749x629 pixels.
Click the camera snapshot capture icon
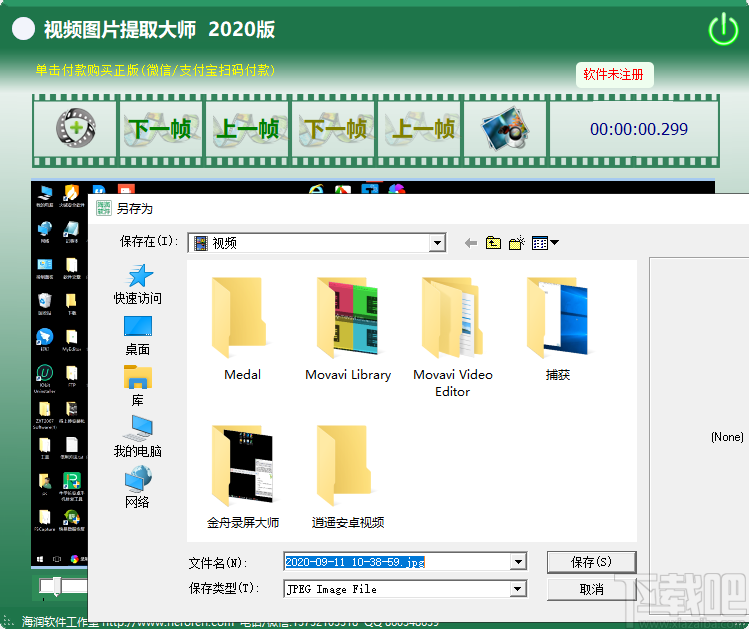[505, 128]
